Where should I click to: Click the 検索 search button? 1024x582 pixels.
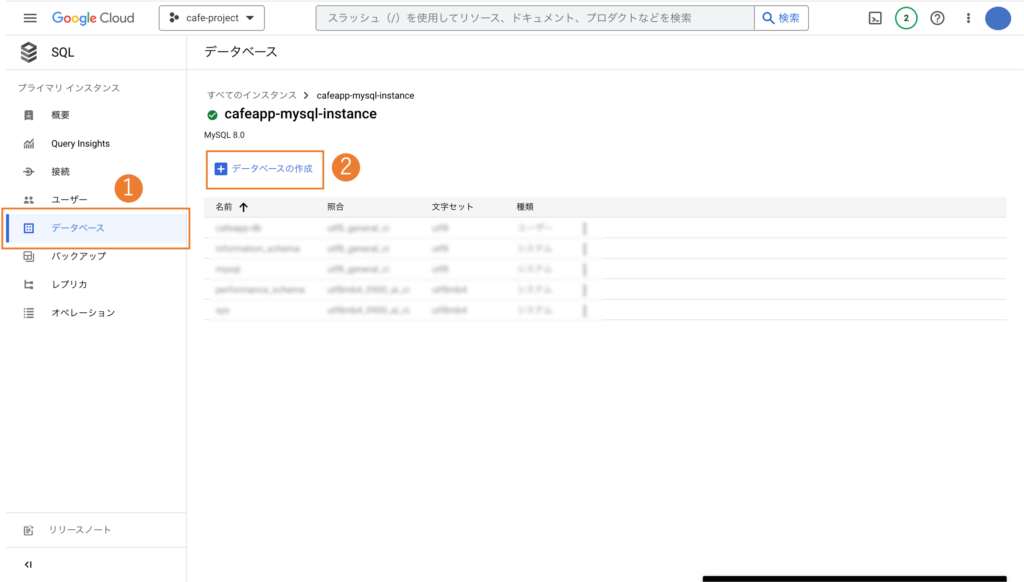[781, 18]
